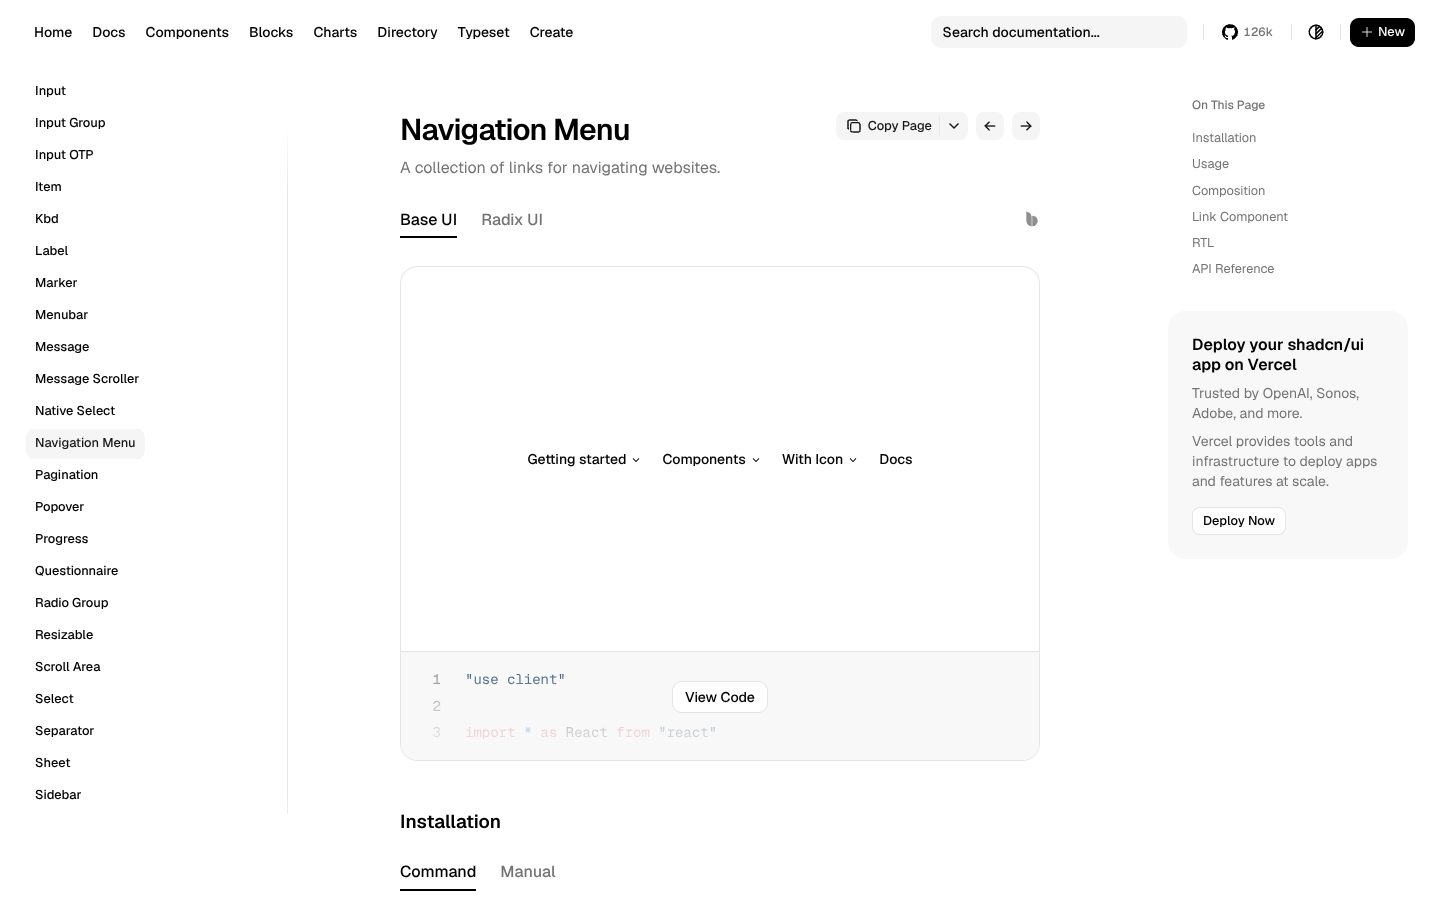
Task: Switch to the Radix UI tab
Action: [x=512, y=220]
